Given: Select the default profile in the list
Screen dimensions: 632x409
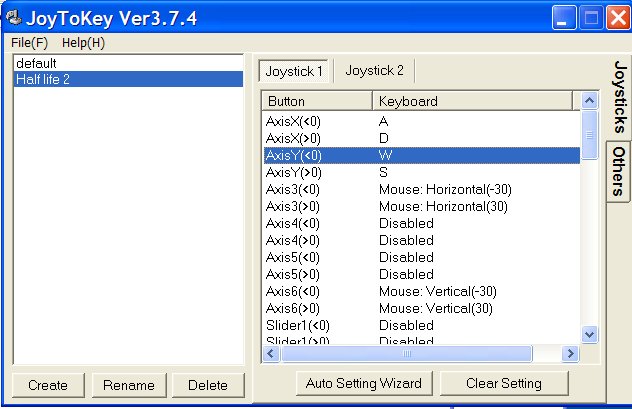Looking at the screenshot, I should [x=128, y=63].
